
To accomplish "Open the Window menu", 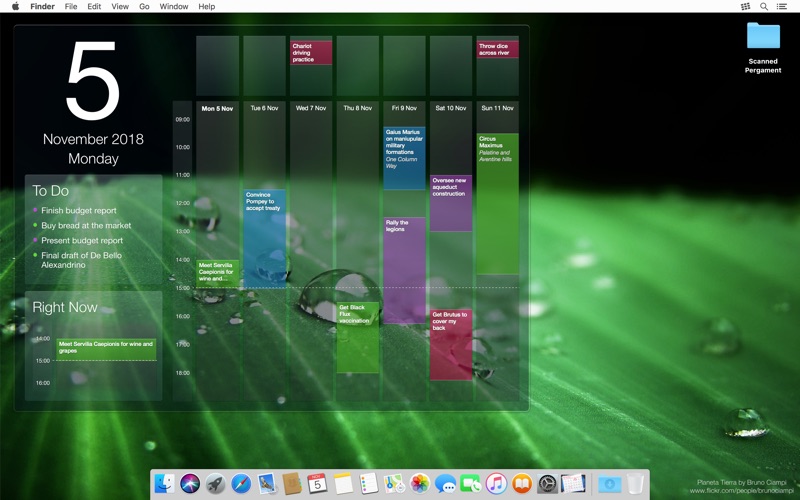I will 174,6.
